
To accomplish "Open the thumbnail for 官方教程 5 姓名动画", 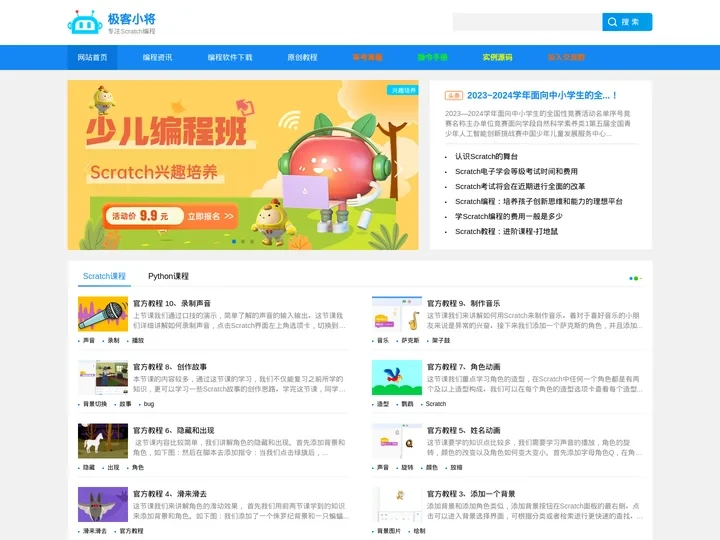I will pyautogui.click(x=397, y=441).
